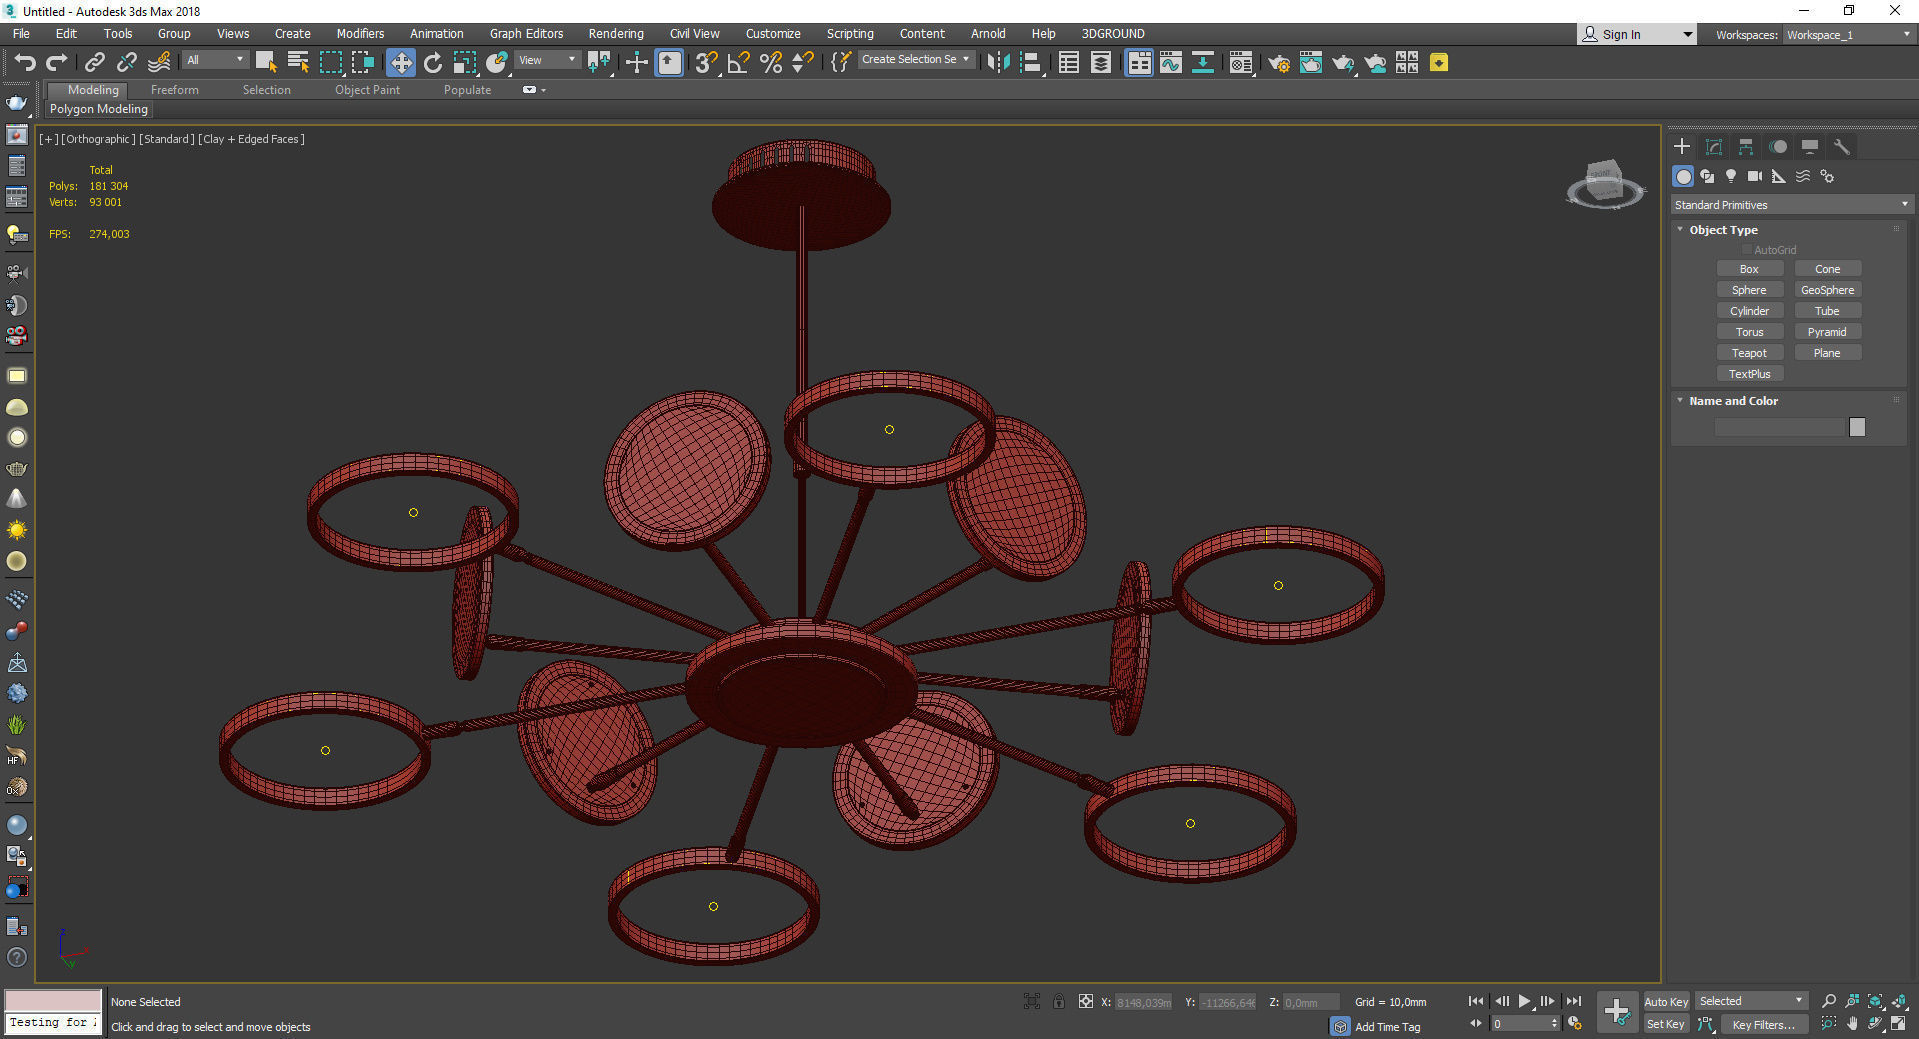This screenshot has width=1919, height=1039.
Task: Click the TextPlus button
Action: 1749,374
